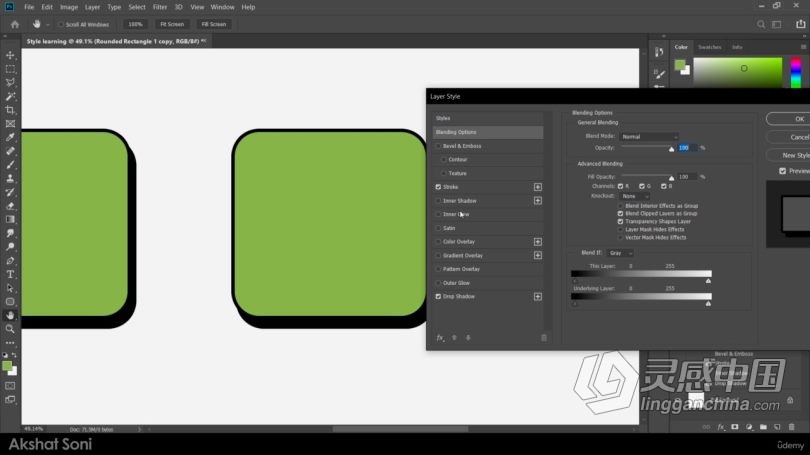Open the search icon at top right

coord(761,24)
